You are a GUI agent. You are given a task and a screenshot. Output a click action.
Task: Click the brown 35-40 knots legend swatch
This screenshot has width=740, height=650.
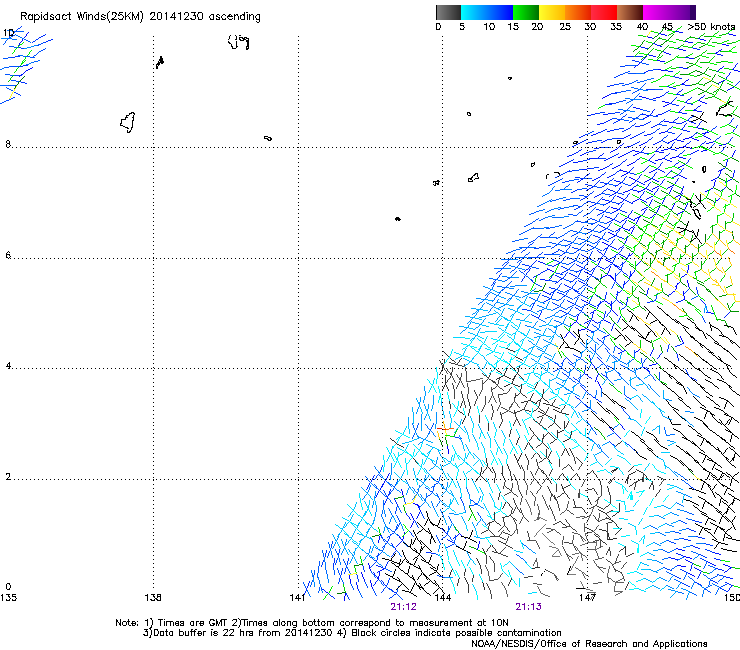point(630,12)
